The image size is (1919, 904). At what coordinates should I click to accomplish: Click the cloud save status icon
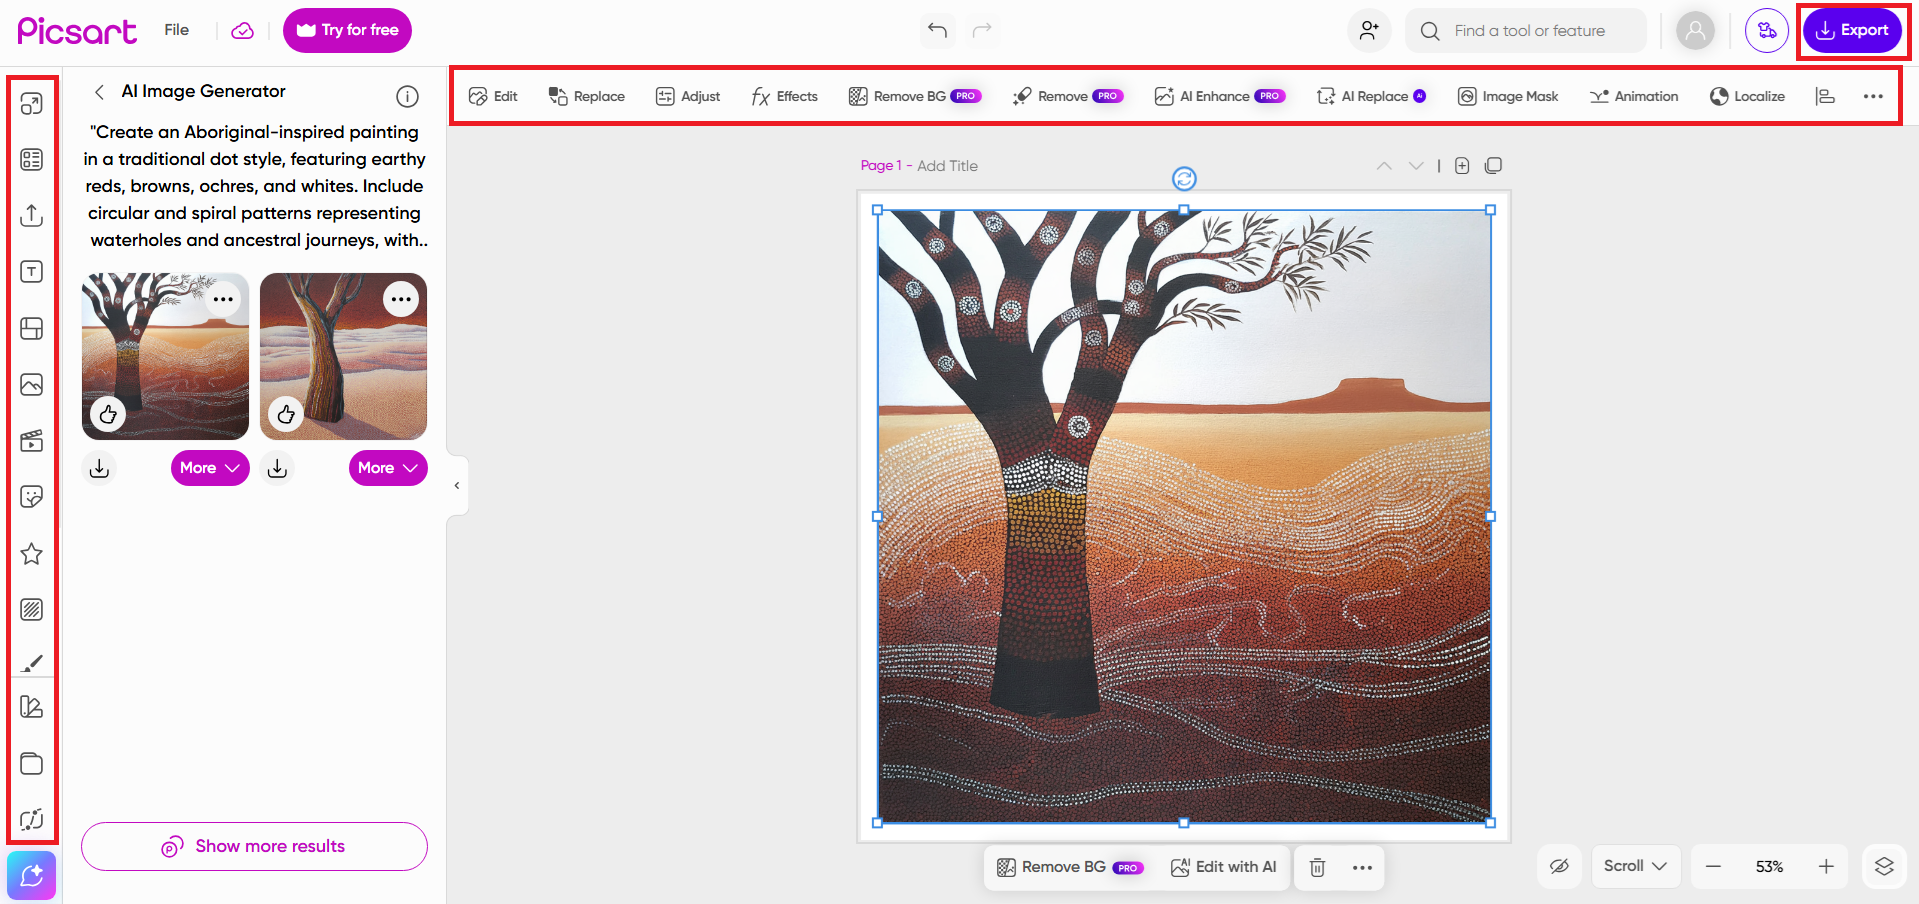(243, 31)
